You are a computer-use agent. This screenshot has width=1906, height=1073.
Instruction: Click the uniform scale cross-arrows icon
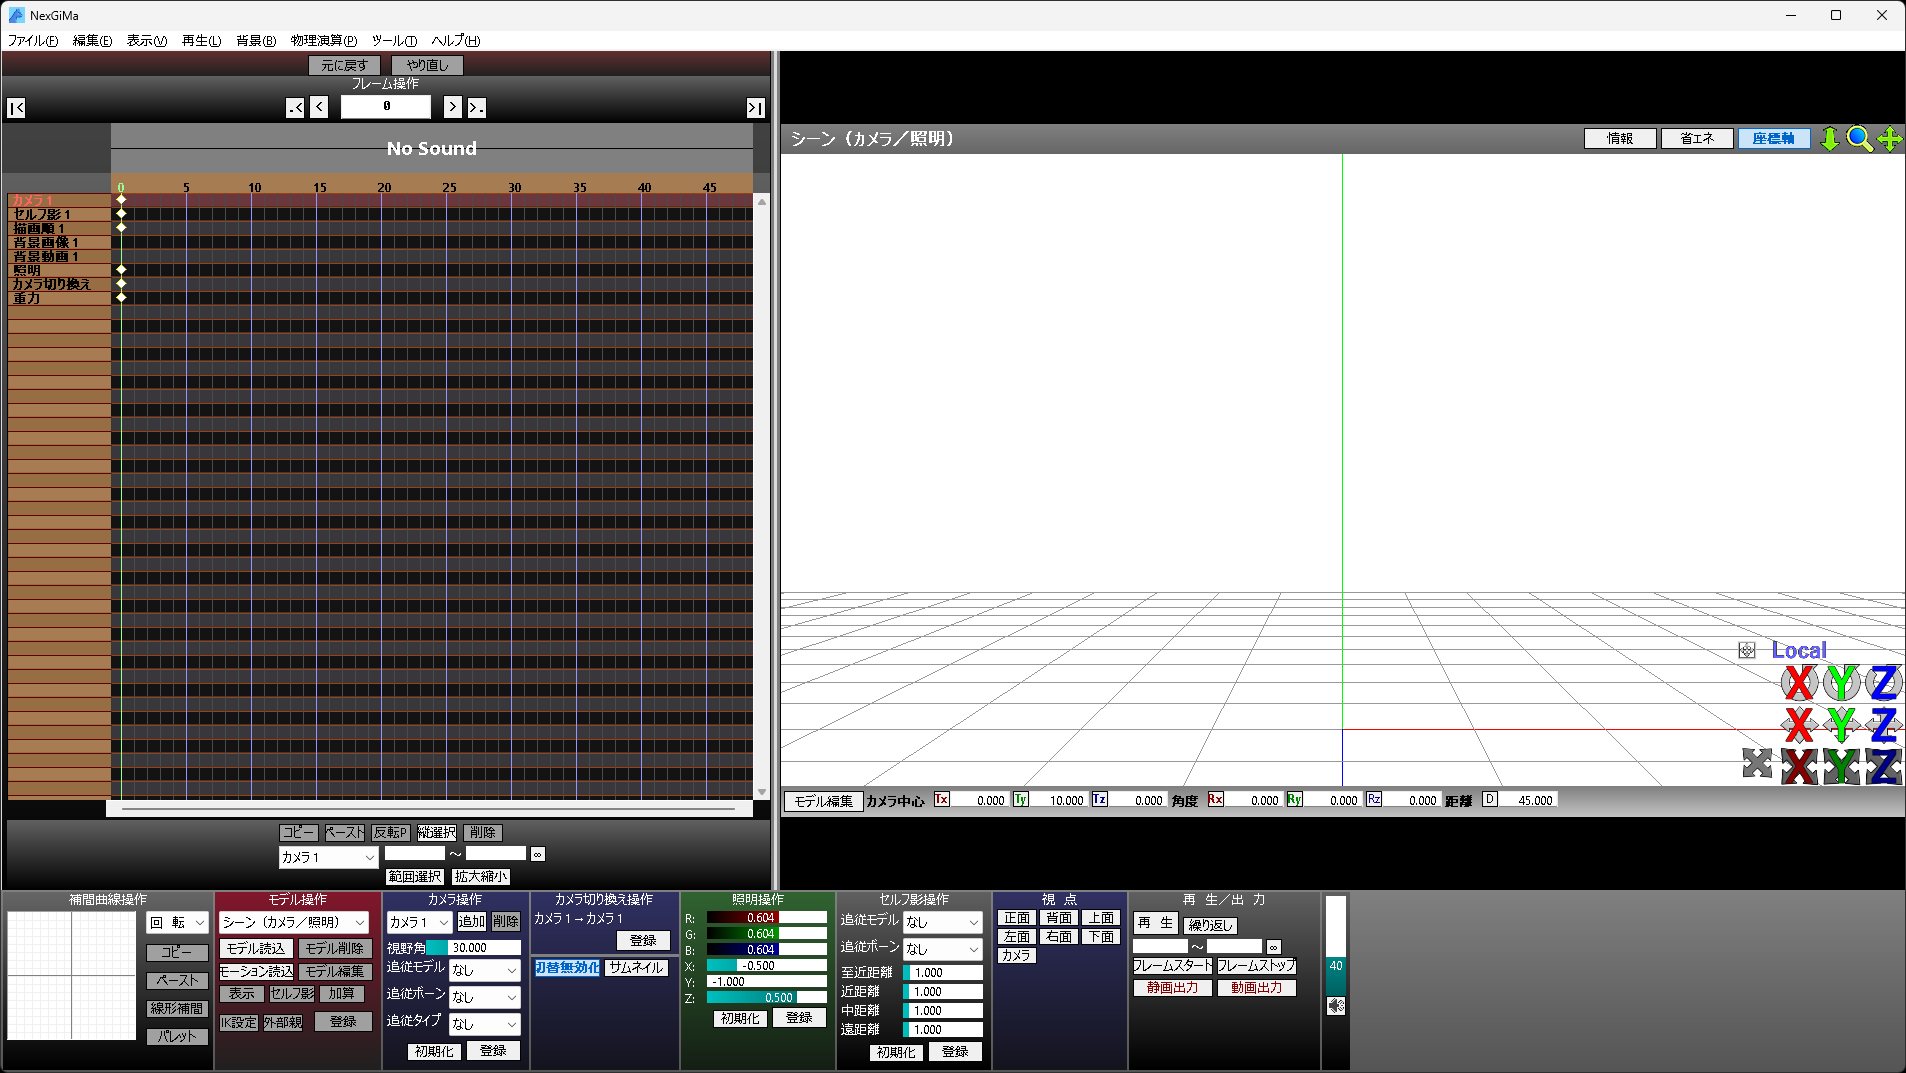pyautogui.click(x=1757, y=763)
